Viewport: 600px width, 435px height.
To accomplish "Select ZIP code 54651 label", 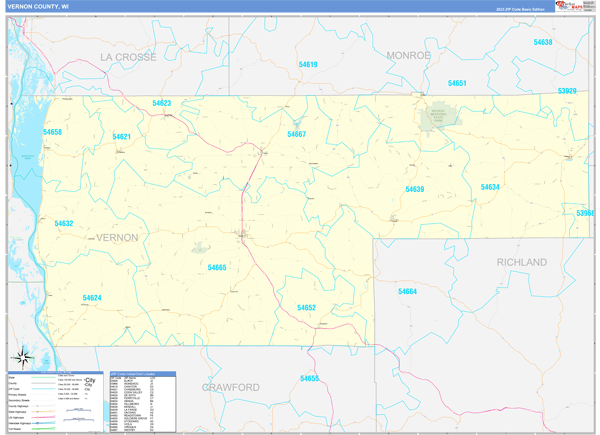I will pyautogui.click(x=457, y=83).
